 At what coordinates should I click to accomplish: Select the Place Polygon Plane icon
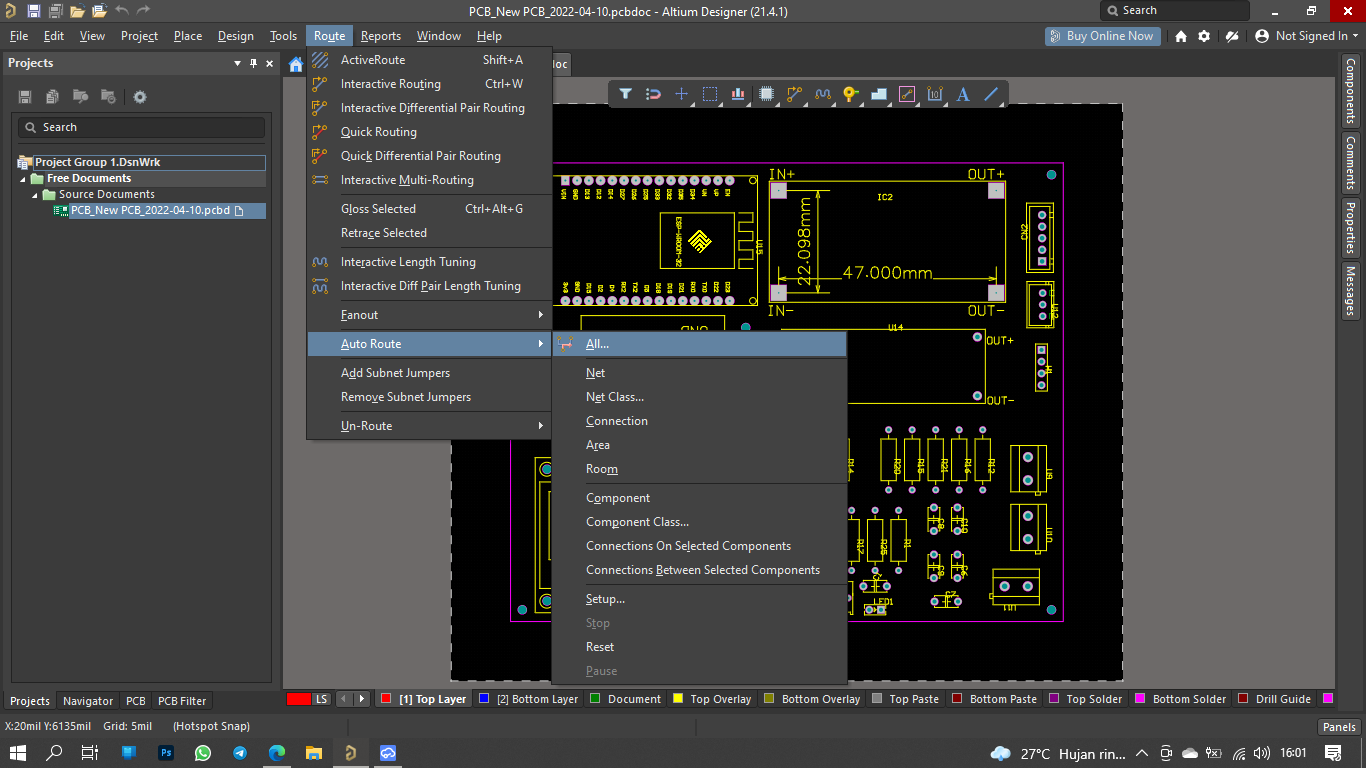coord(879,94)
